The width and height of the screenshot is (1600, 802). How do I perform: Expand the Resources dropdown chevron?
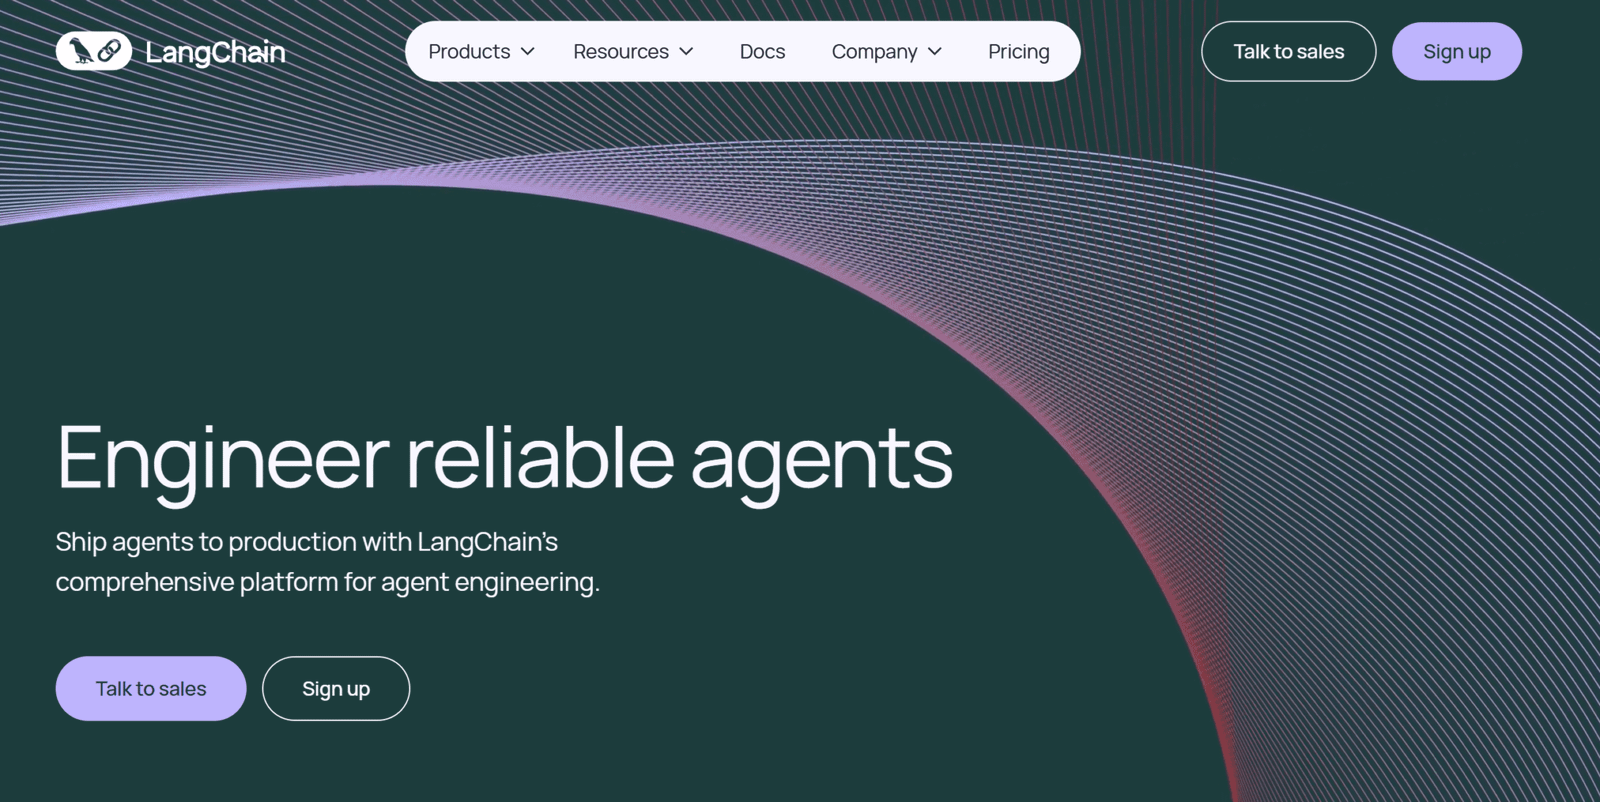(x=686, y=51)
